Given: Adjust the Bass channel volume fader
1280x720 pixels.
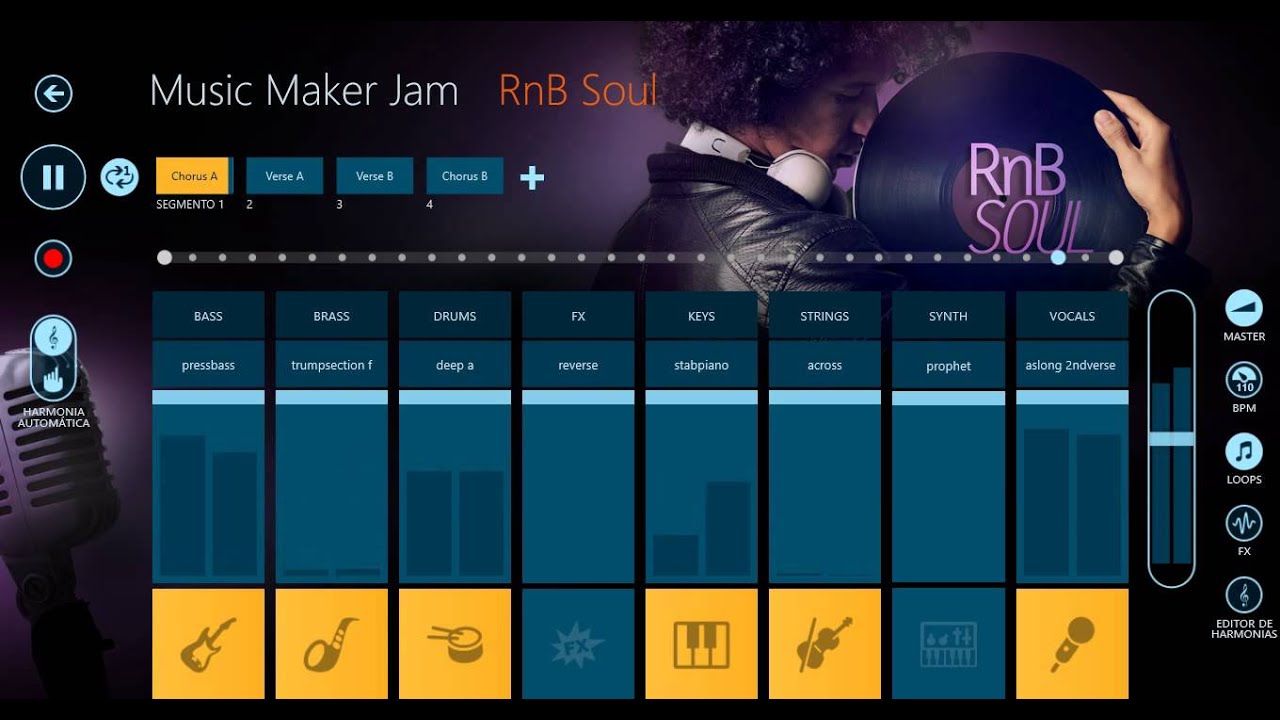Looking at the screenshot, I should (208, 397).
